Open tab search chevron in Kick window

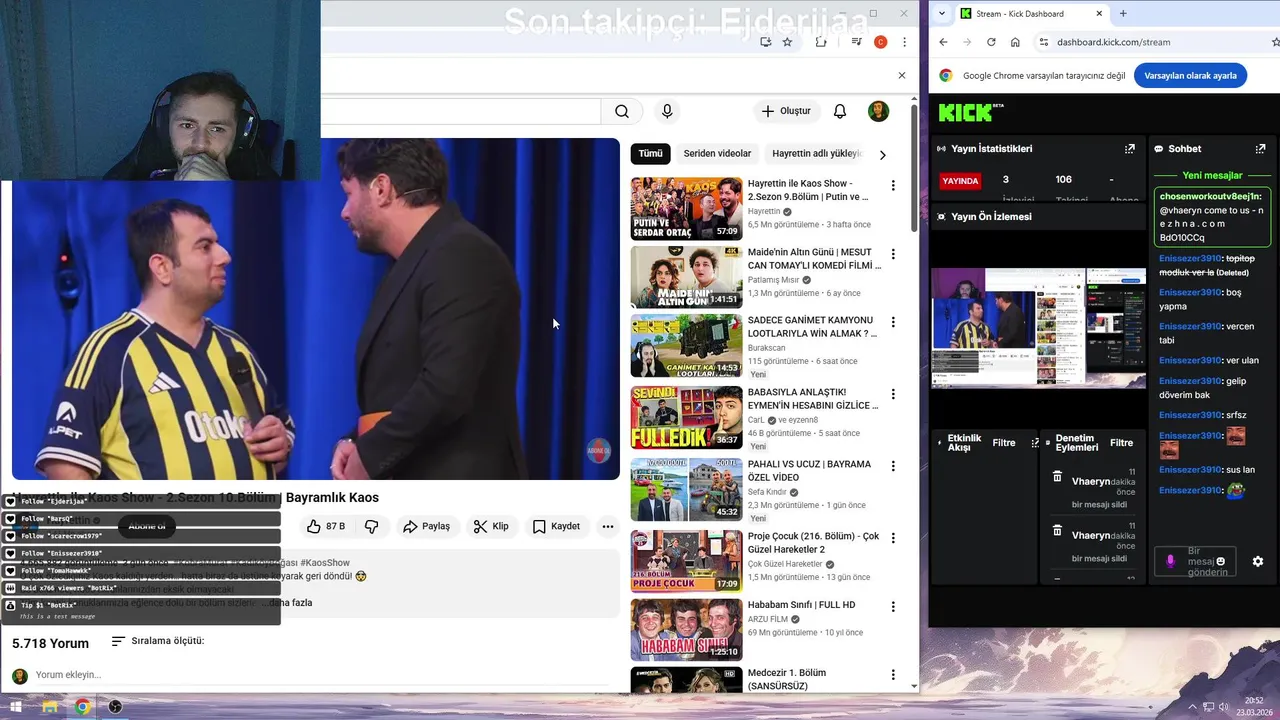942,14
